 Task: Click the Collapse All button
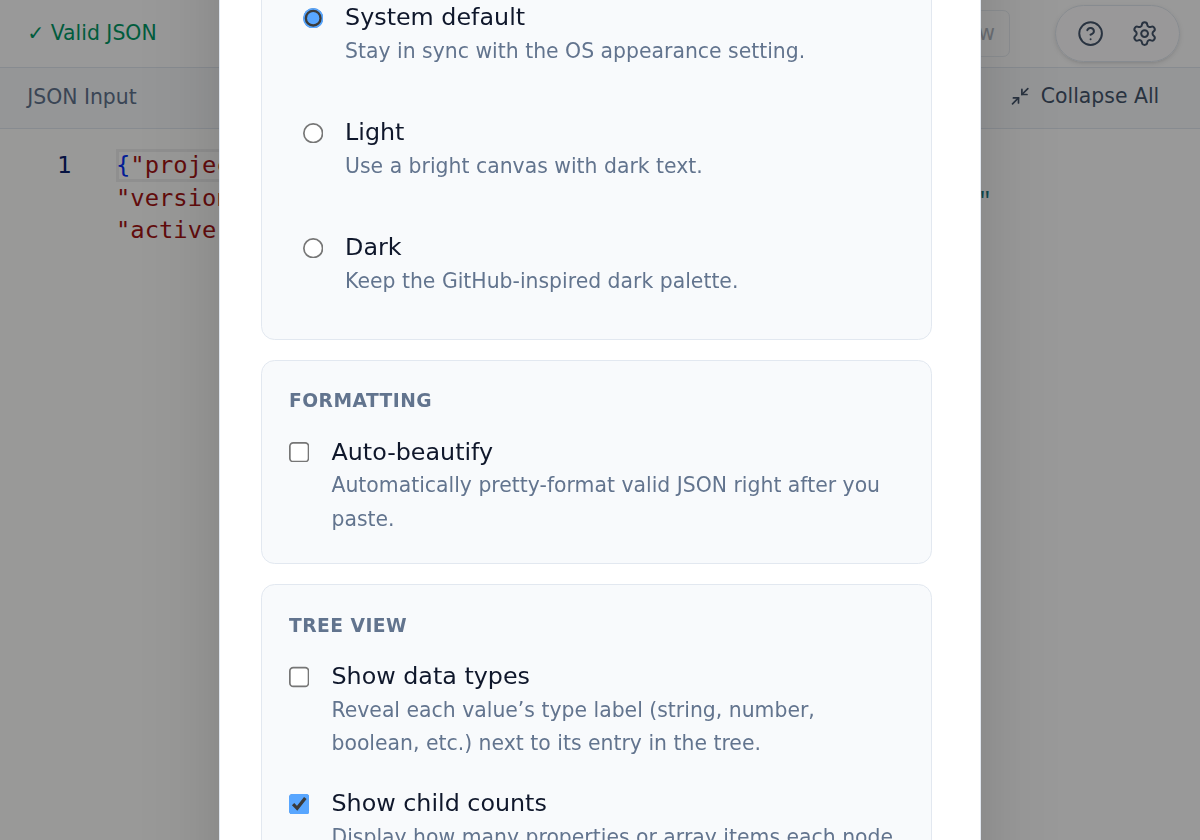(x=1084, y=96)
